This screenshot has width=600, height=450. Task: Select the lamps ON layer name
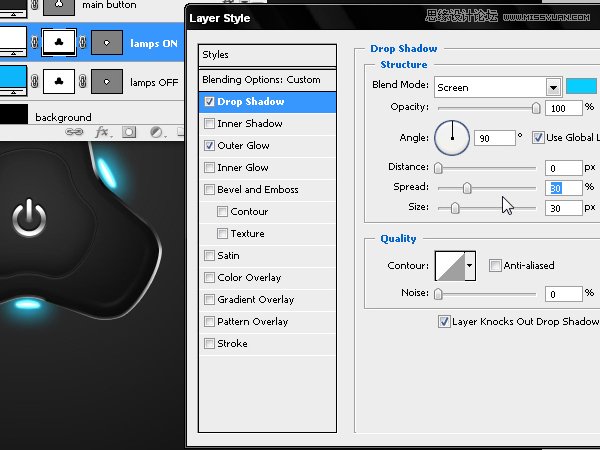tap(154, 43)
